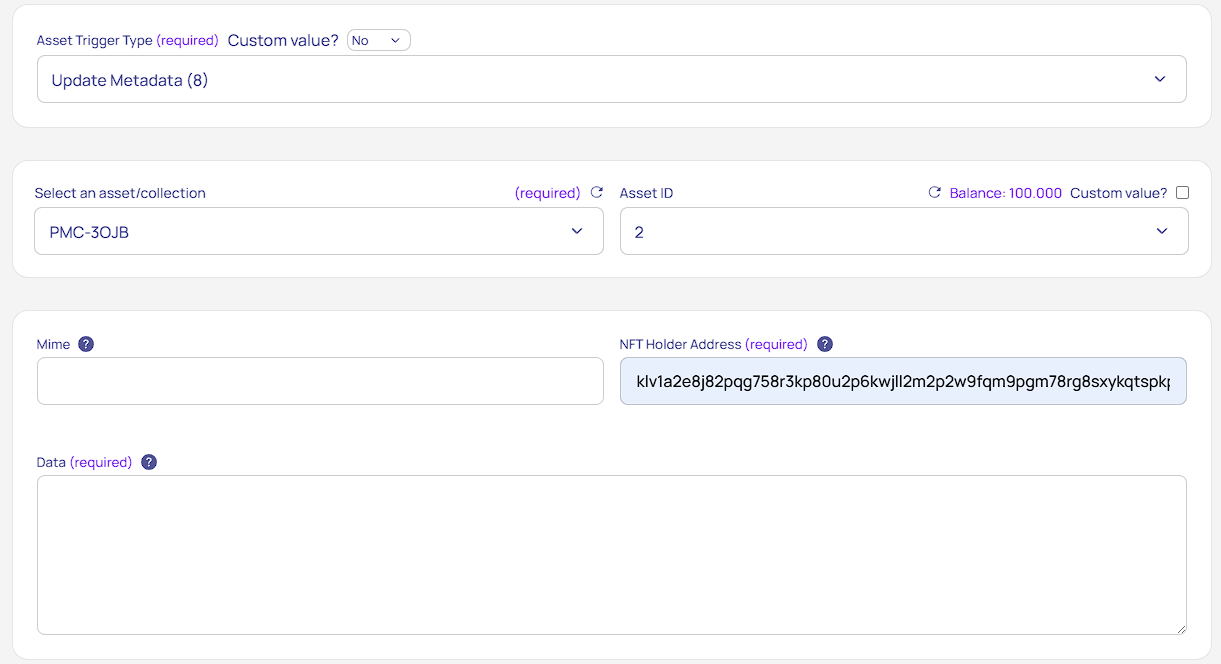Click the refresh icon beside asset/collection
1221x664 pixels.
[x=597, y=193]
